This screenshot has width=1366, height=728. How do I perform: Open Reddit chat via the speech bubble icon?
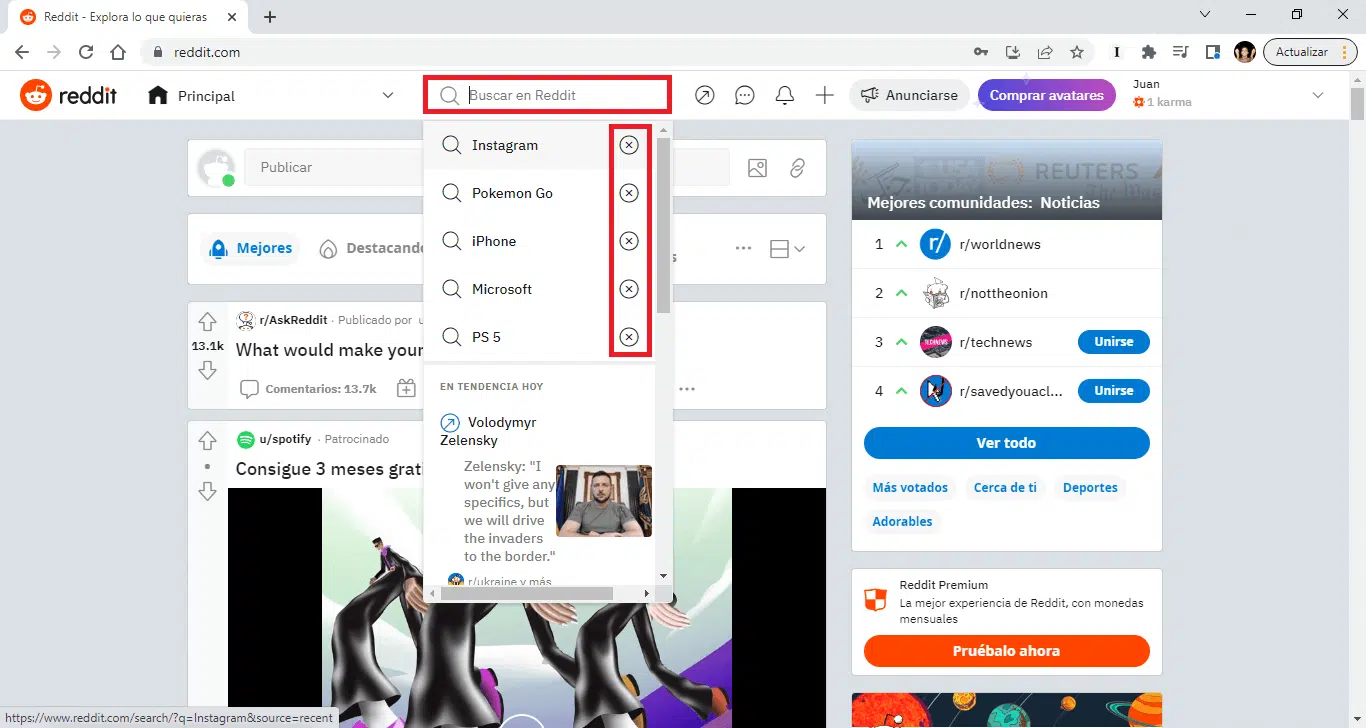[x=744, y=94]
